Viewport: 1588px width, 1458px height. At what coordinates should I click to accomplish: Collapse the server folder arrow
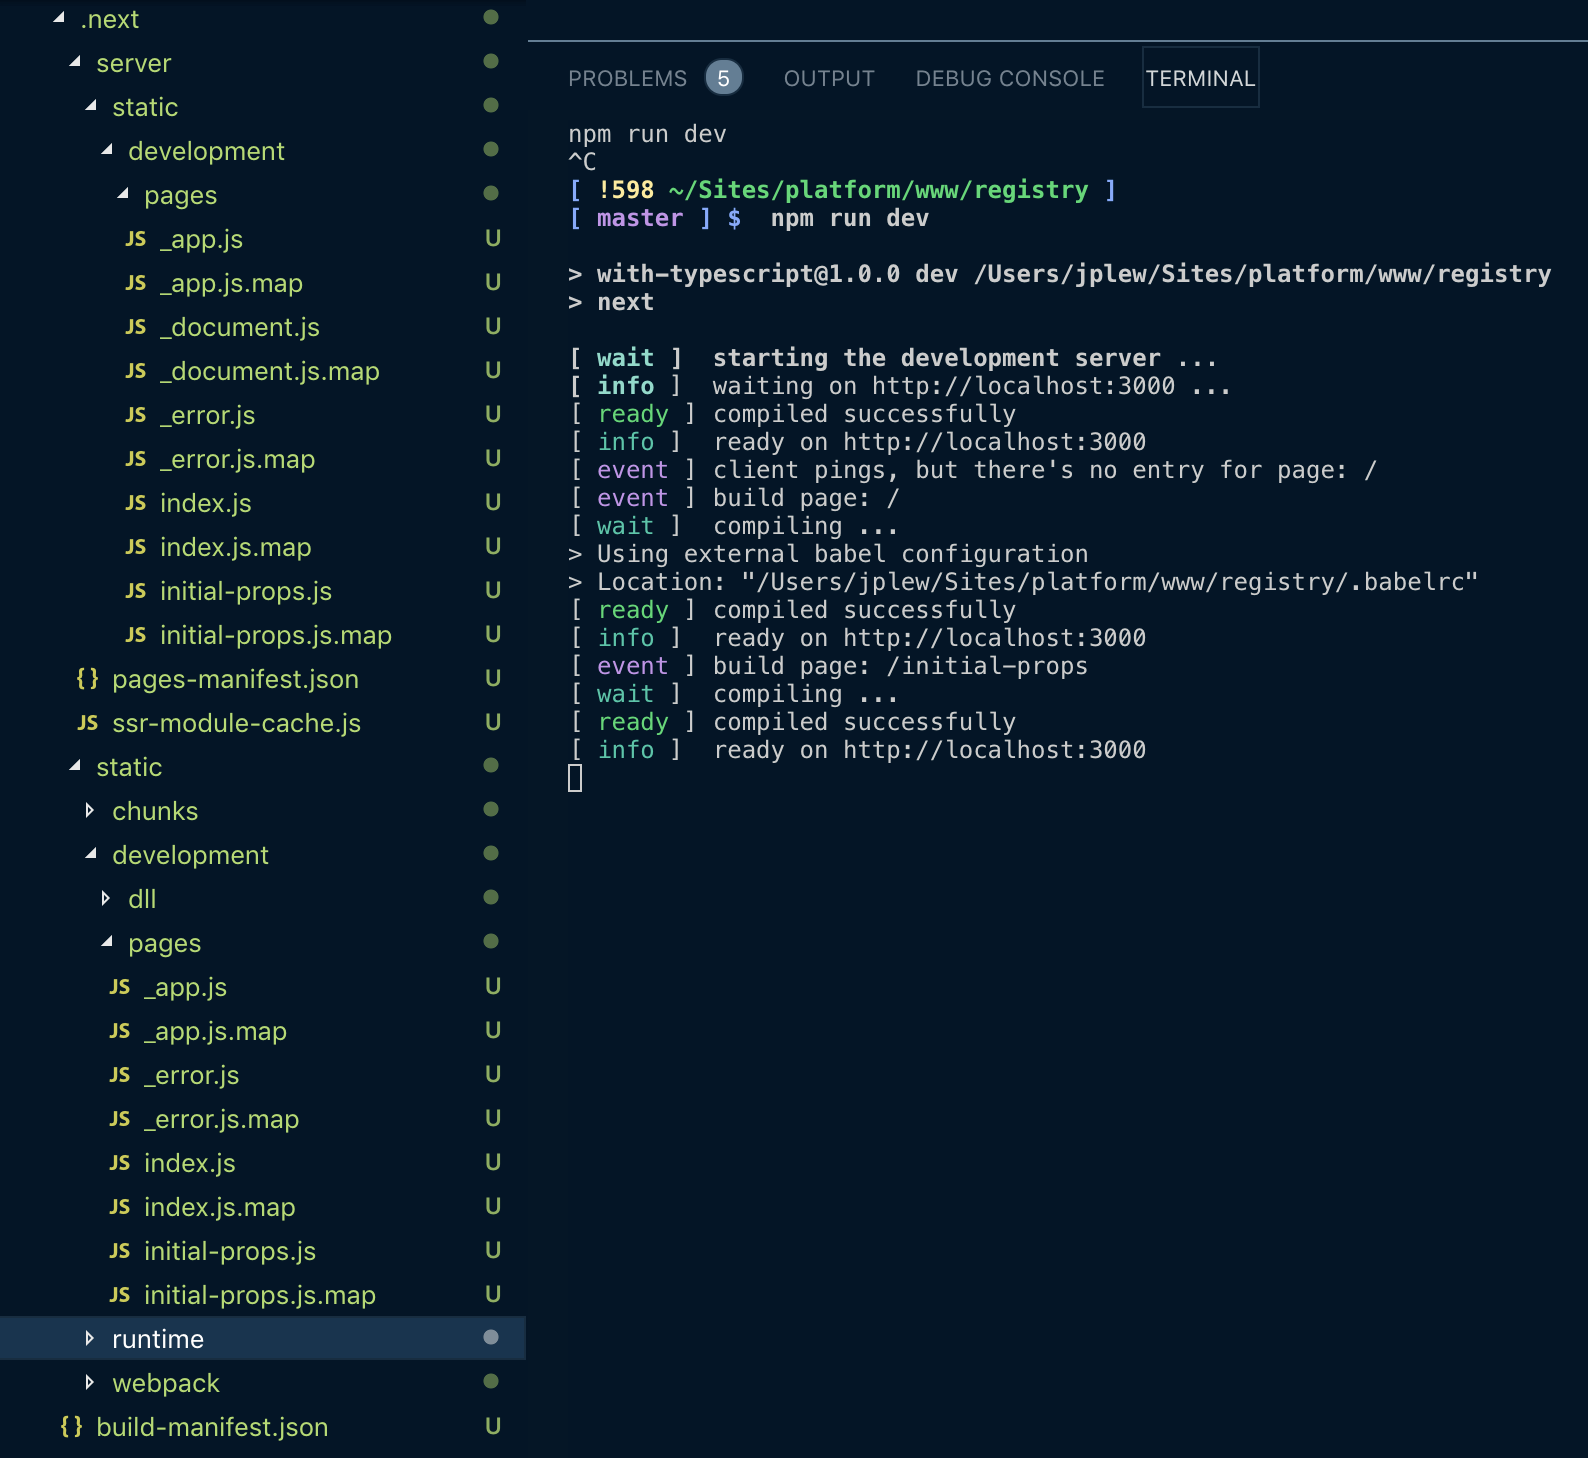[x=75, y=62]
